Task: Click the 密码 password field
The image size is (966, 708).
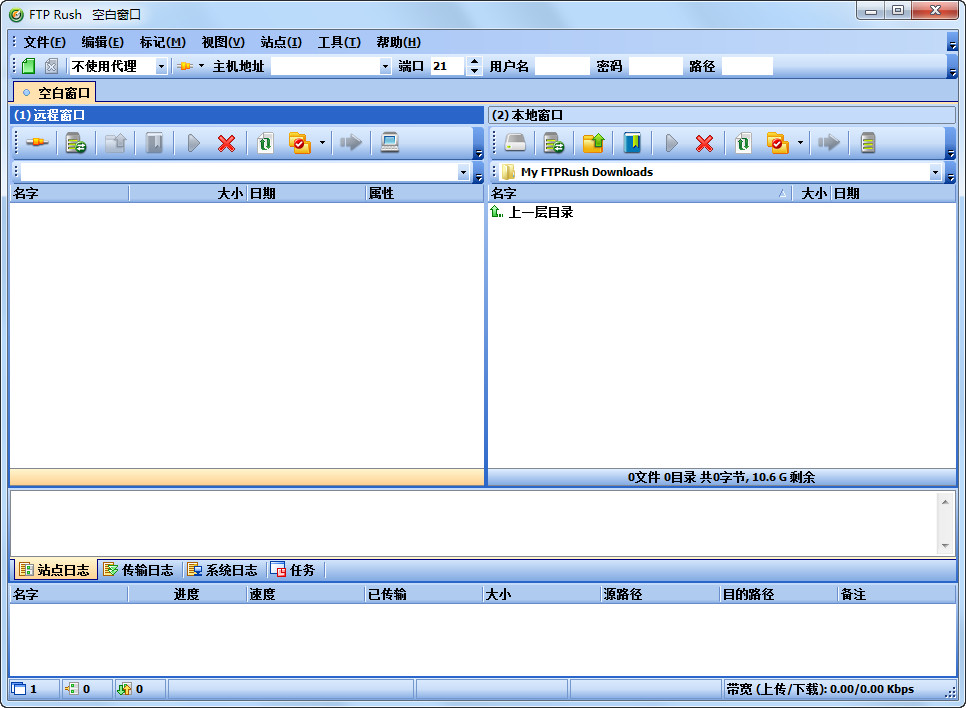Action: coord(656,66)
